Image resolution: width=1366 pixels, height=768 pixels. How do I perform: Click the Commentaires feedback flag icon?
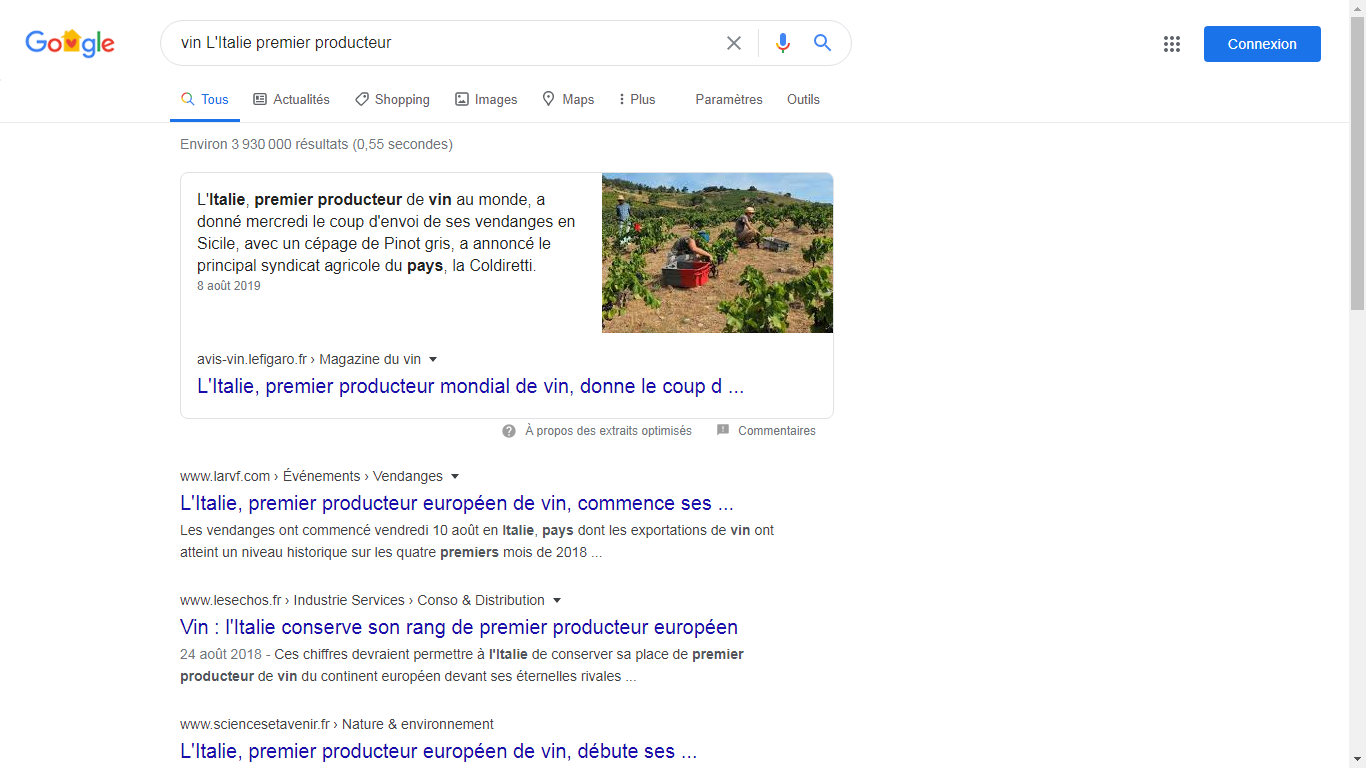click(x=723, y=431)
